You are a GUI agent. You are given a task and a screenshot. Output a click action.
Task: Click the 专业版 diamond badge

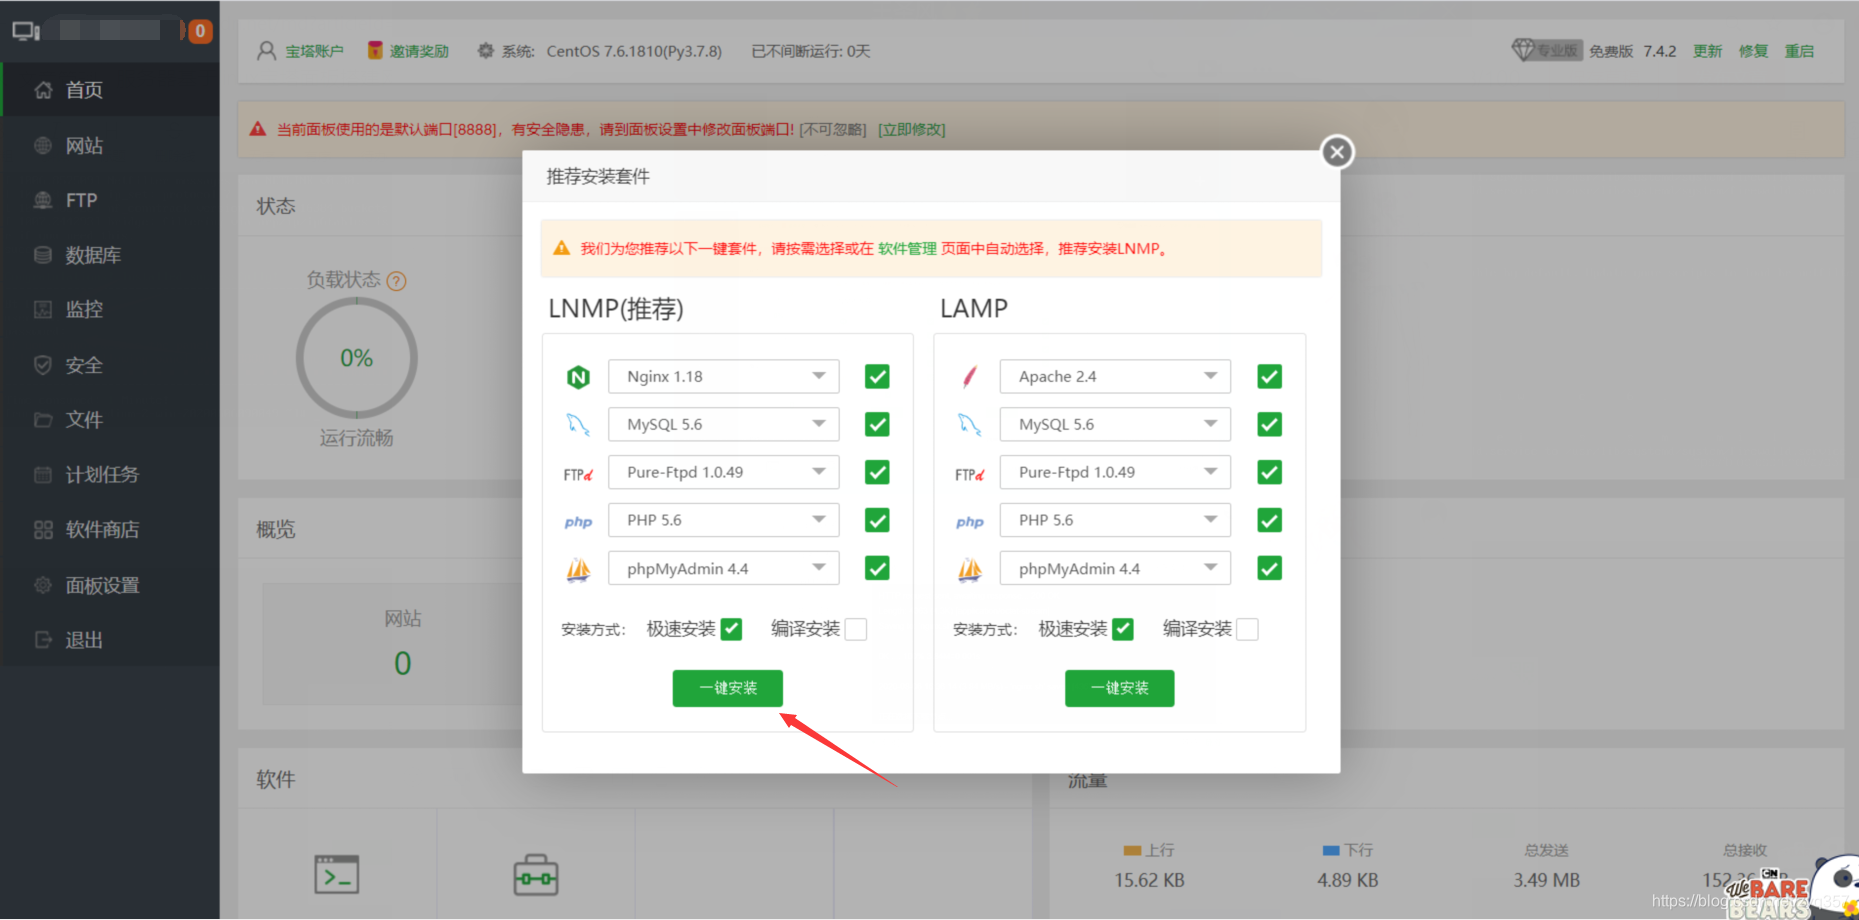(x=1546, y=50)
